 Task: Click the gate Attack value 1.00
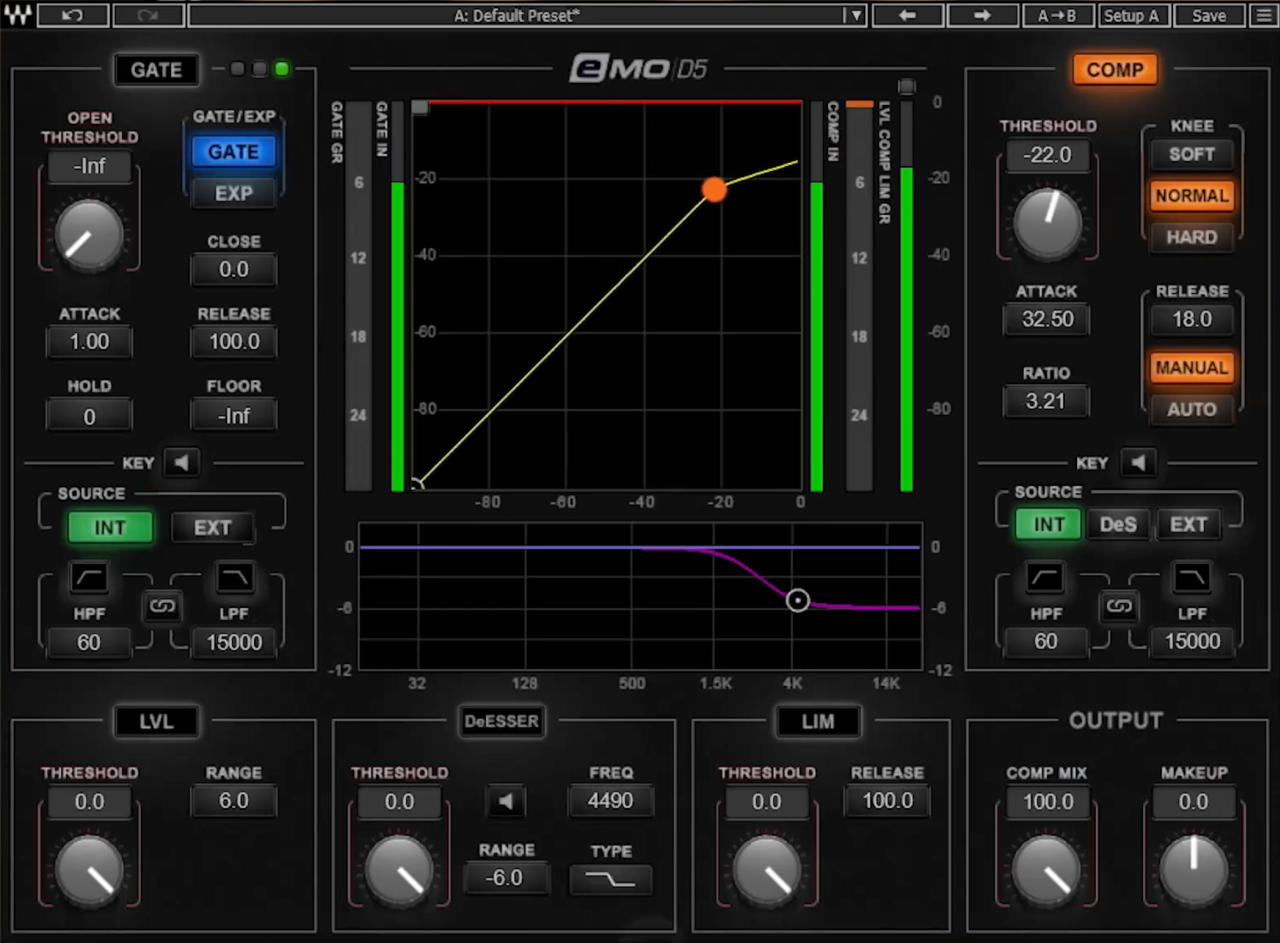point(89,342)
